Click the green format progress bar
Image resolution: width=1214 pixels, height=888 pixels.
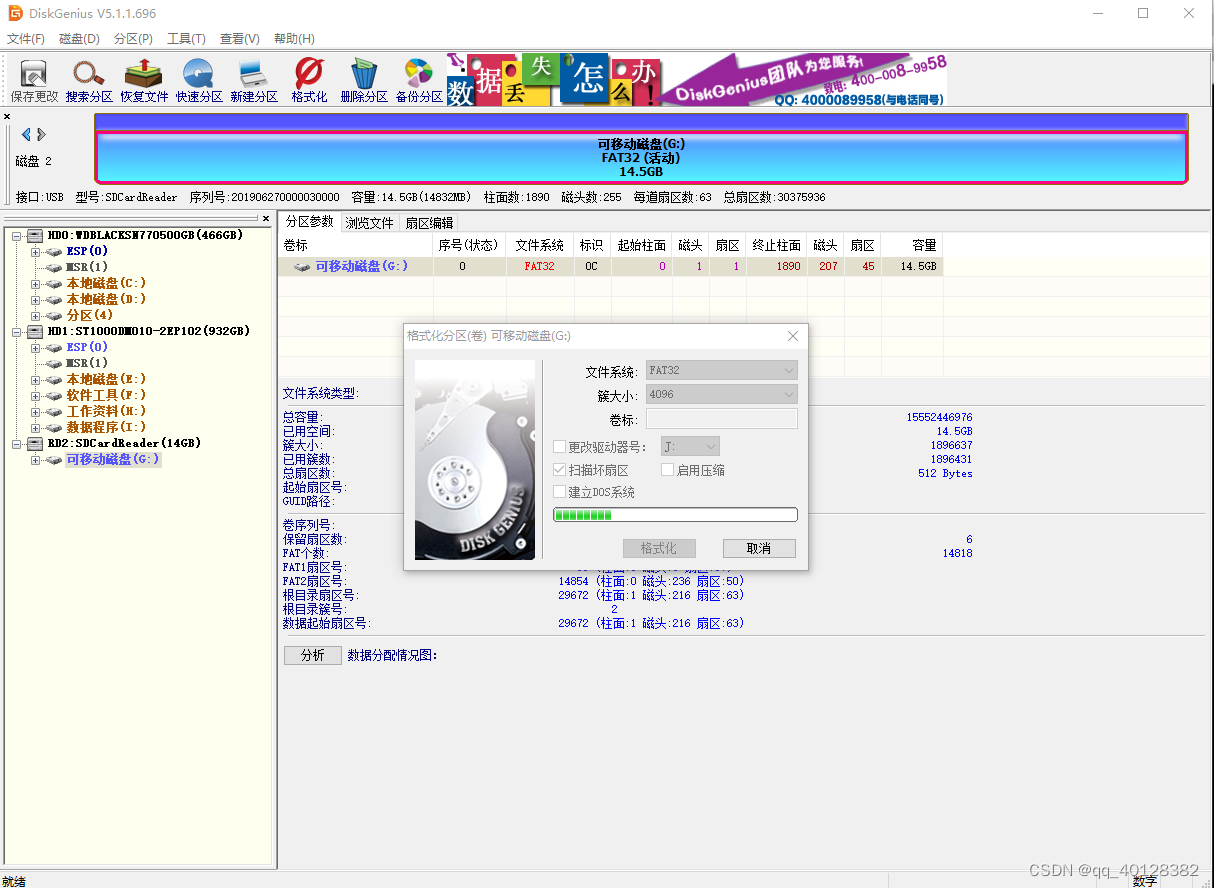pyautogui.click(x=675, y=515)
